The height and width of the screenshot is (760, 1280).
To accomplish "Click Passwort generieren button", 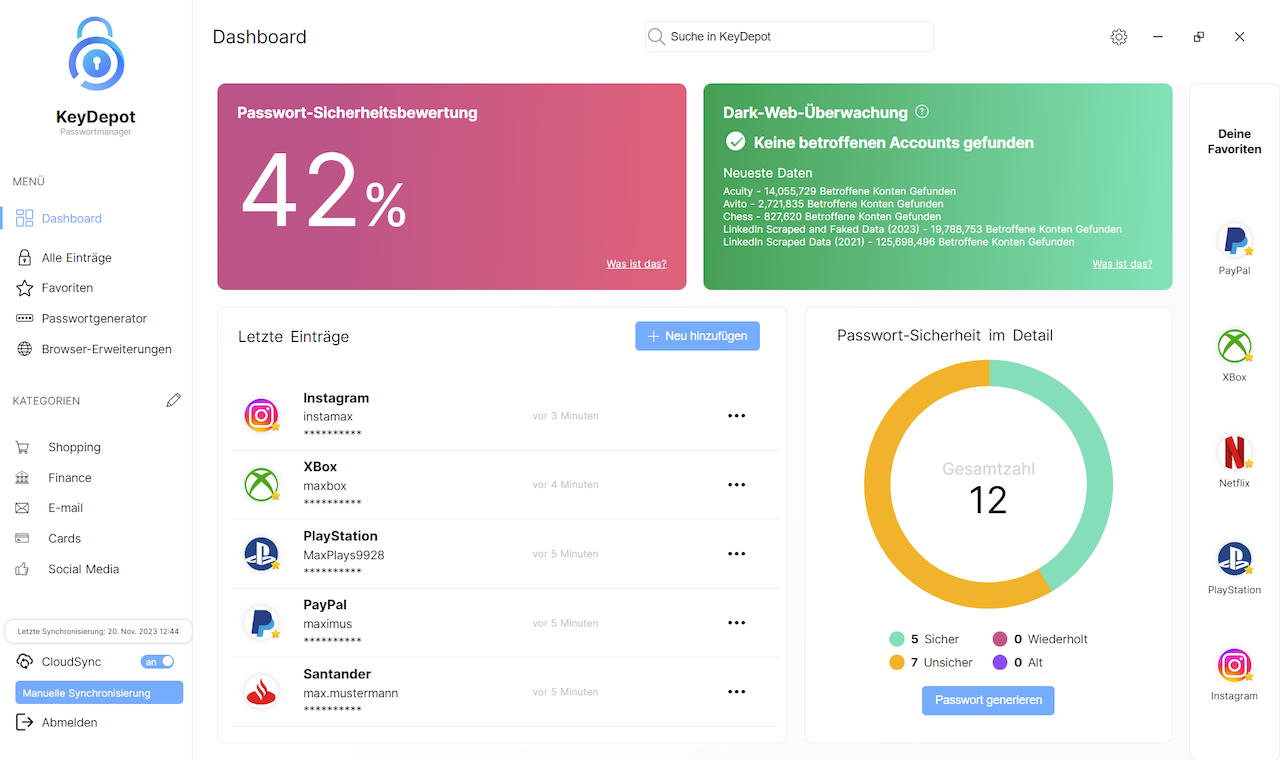I will [988, 700].
